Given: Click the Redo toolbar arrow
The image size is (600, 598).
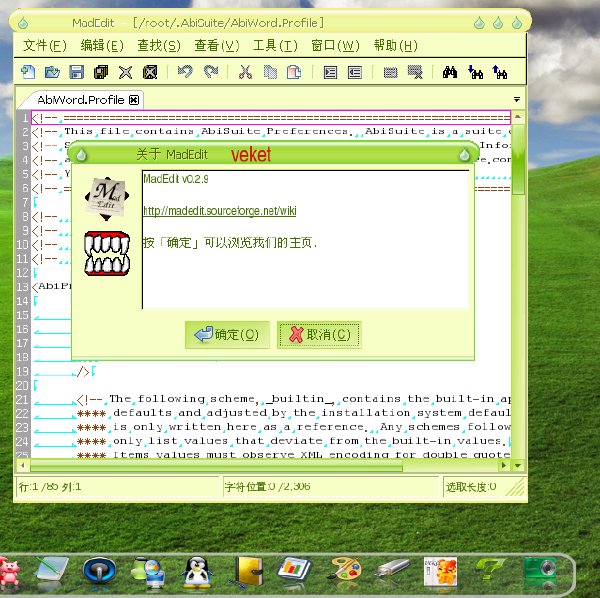Looking at the screenshot, I should point(211,72).
